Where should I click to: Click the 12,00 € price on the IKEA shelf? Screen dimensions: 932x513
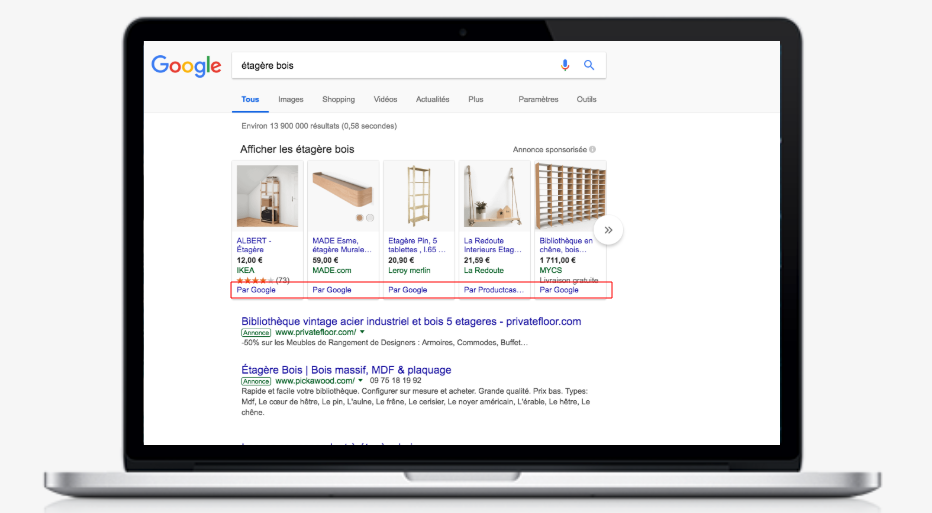click(x=250, y=260)
